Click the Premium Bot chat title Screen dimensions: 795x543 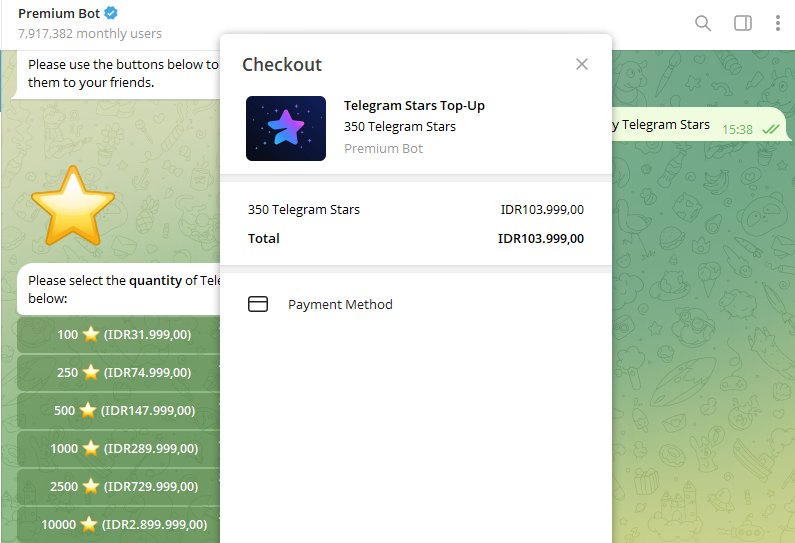pyautogui.click(x=59, y=14)
